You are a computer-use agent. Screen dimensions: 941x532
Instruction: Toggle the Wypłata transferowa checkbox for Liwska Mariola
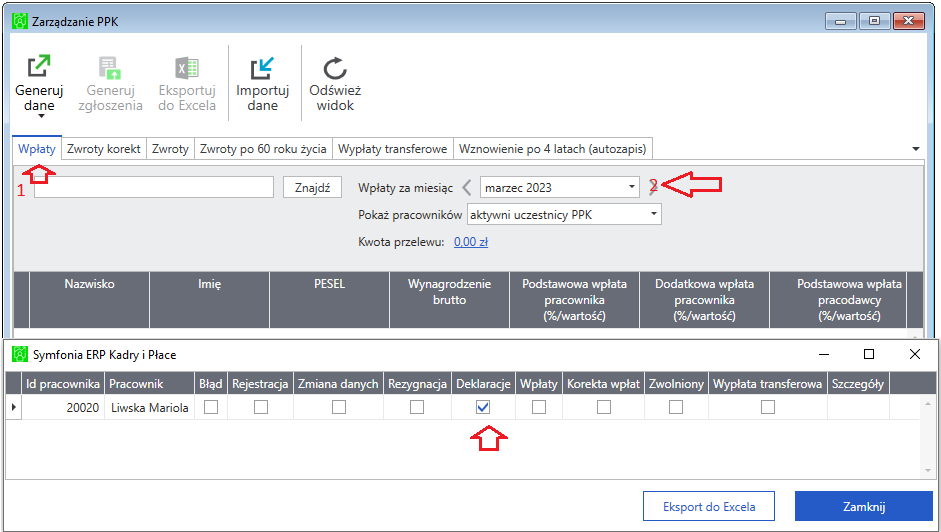[x=768, y=407]
